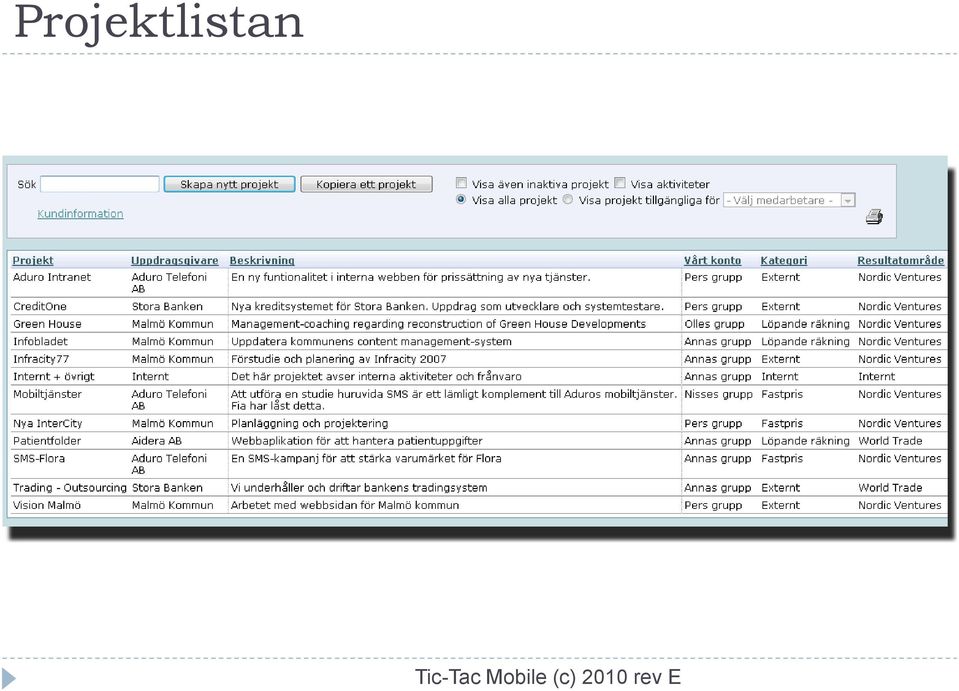The image size is (959, 691).
Task: Sort by the Resultatområde column header
Action: 900,261
